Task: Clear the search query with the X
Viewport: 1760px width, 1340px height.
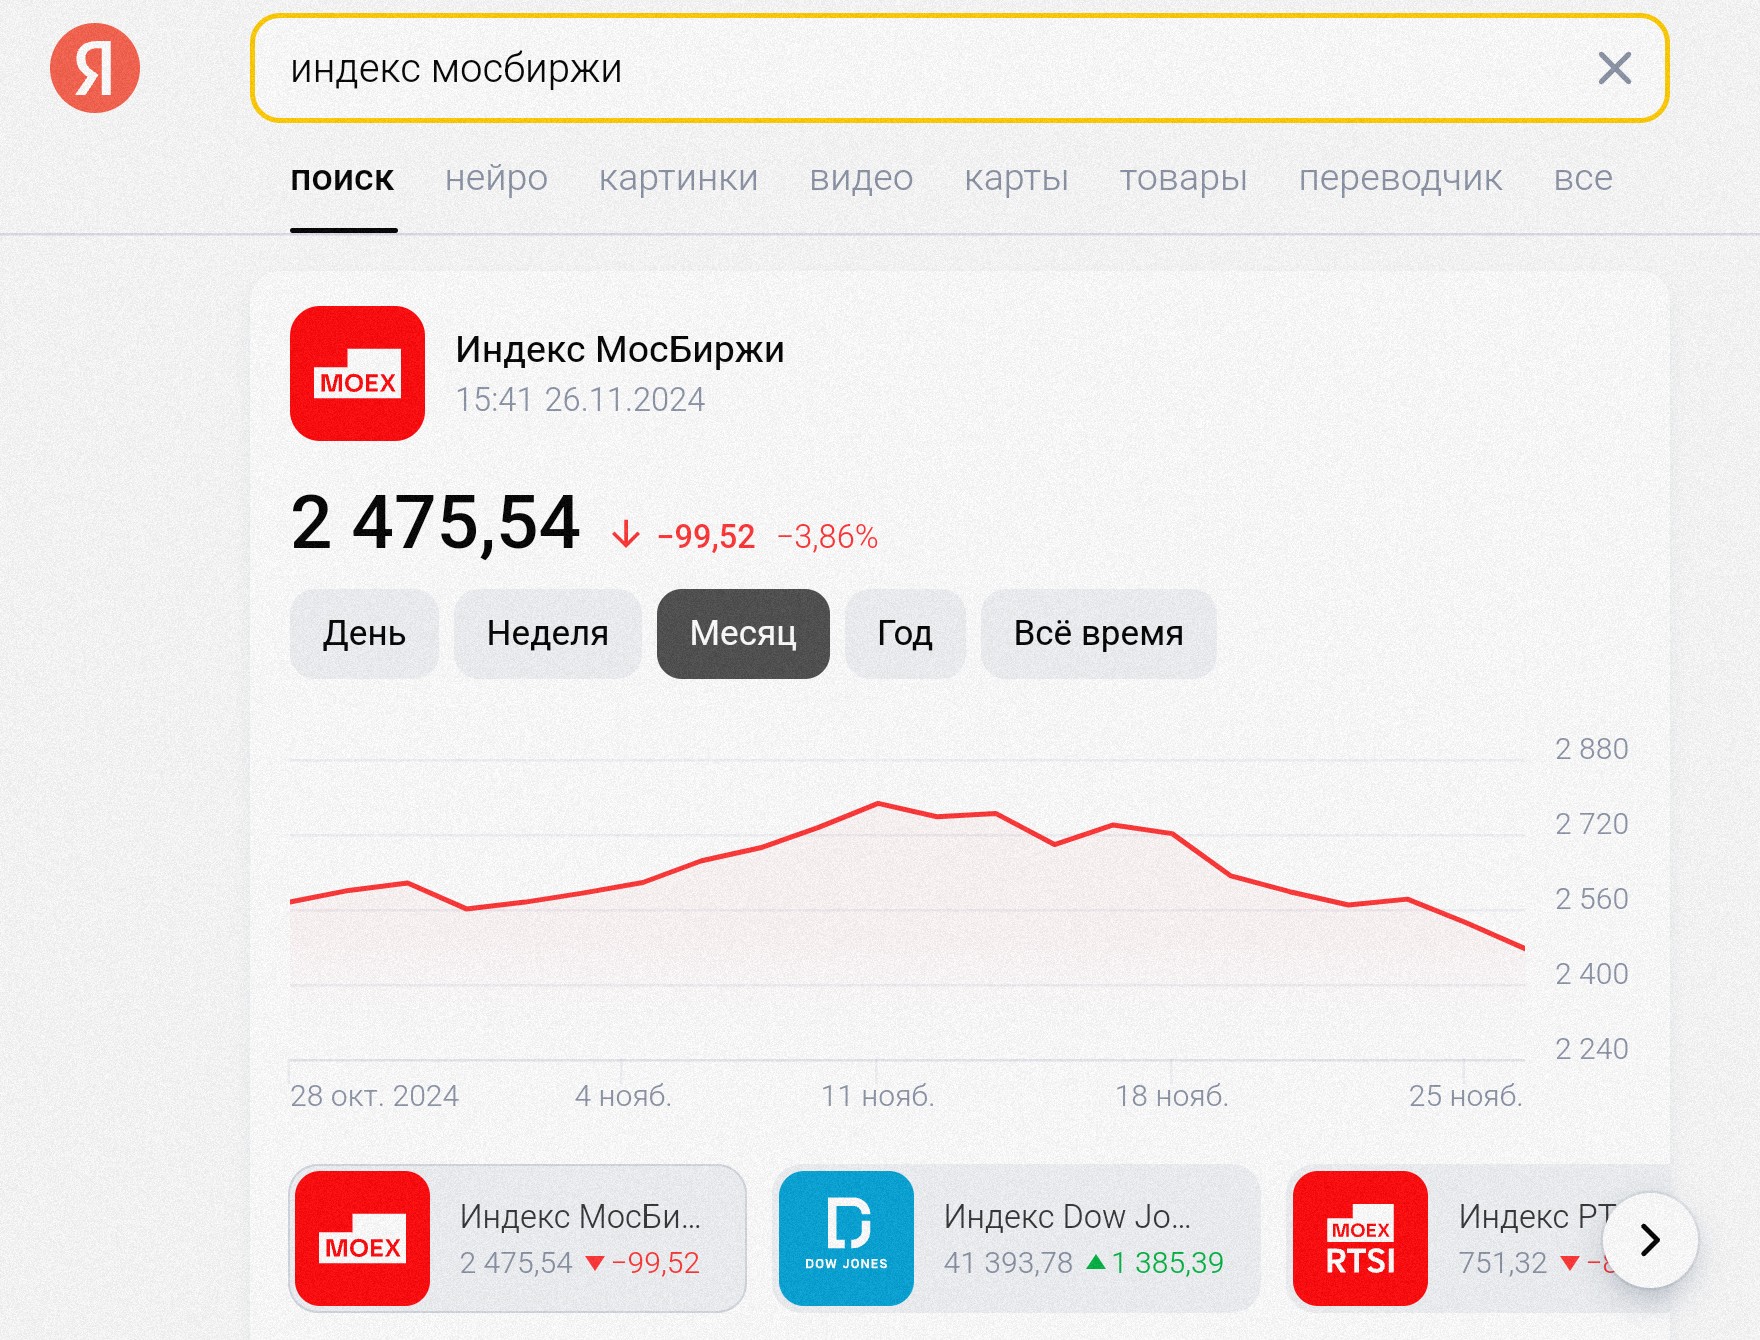Action: pyautogui.click(x=1614, y=68)
